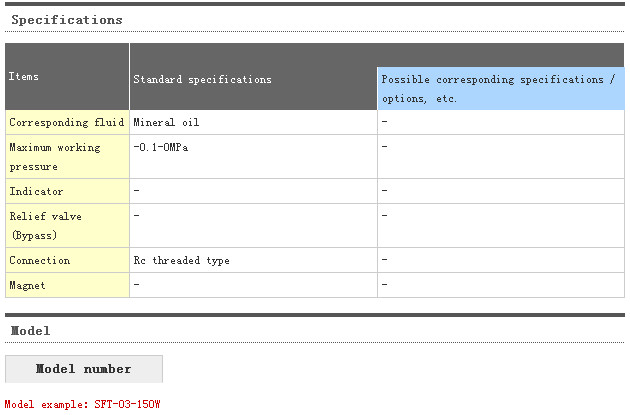
Task: Select the Maximum working pressure label
Action: click(x=55, y=157)
